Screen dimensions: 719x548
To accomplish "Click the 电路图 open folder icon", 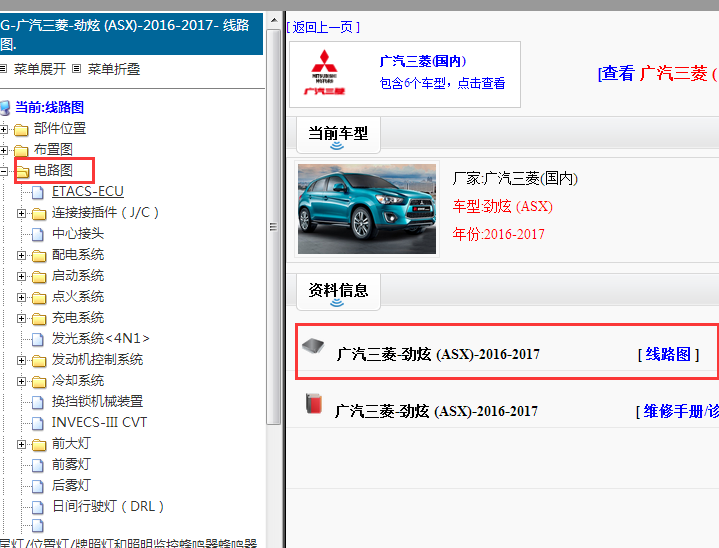I will pos(22,172).
